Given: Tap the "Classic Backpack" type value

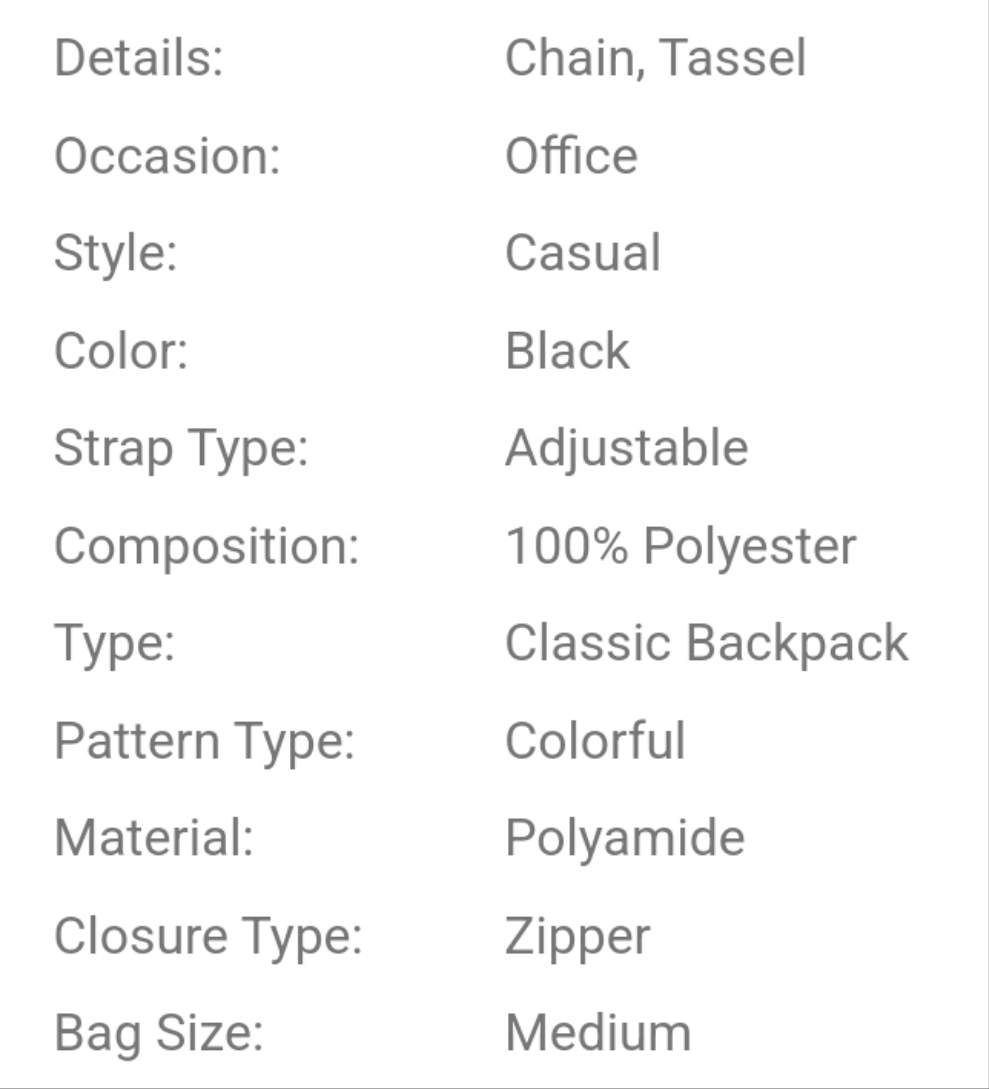Looking at the screenshot, I should [x=706, y=643].
